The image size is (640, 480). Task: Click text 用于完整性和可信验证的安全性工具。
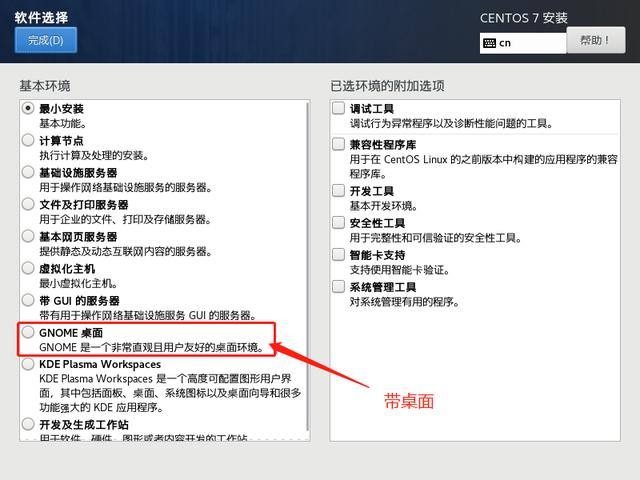(x=436, y=238)
